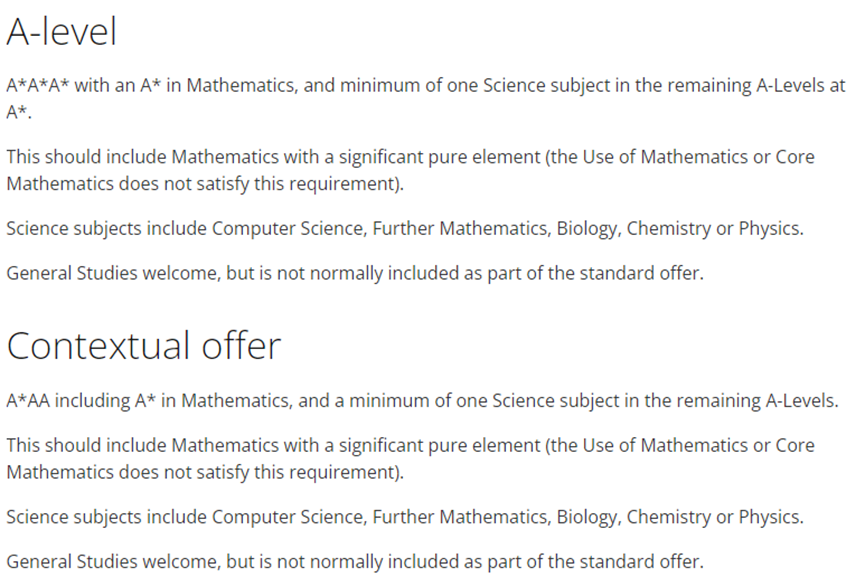Click 'Biology' in the A-level science list

[586, 229]
